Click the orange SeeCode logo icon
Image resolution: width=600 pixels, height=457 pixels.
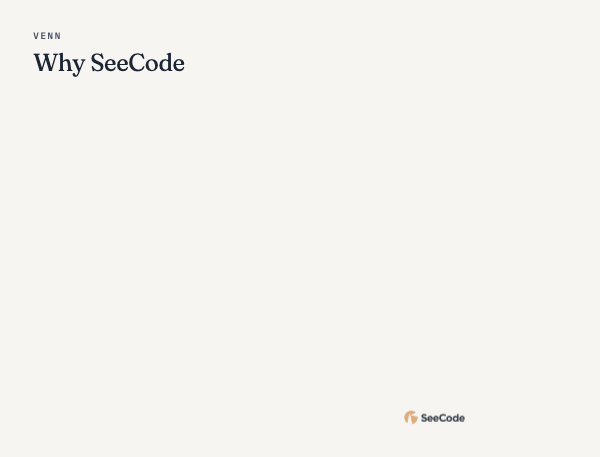pyautogui.click(x=411, y=418)
